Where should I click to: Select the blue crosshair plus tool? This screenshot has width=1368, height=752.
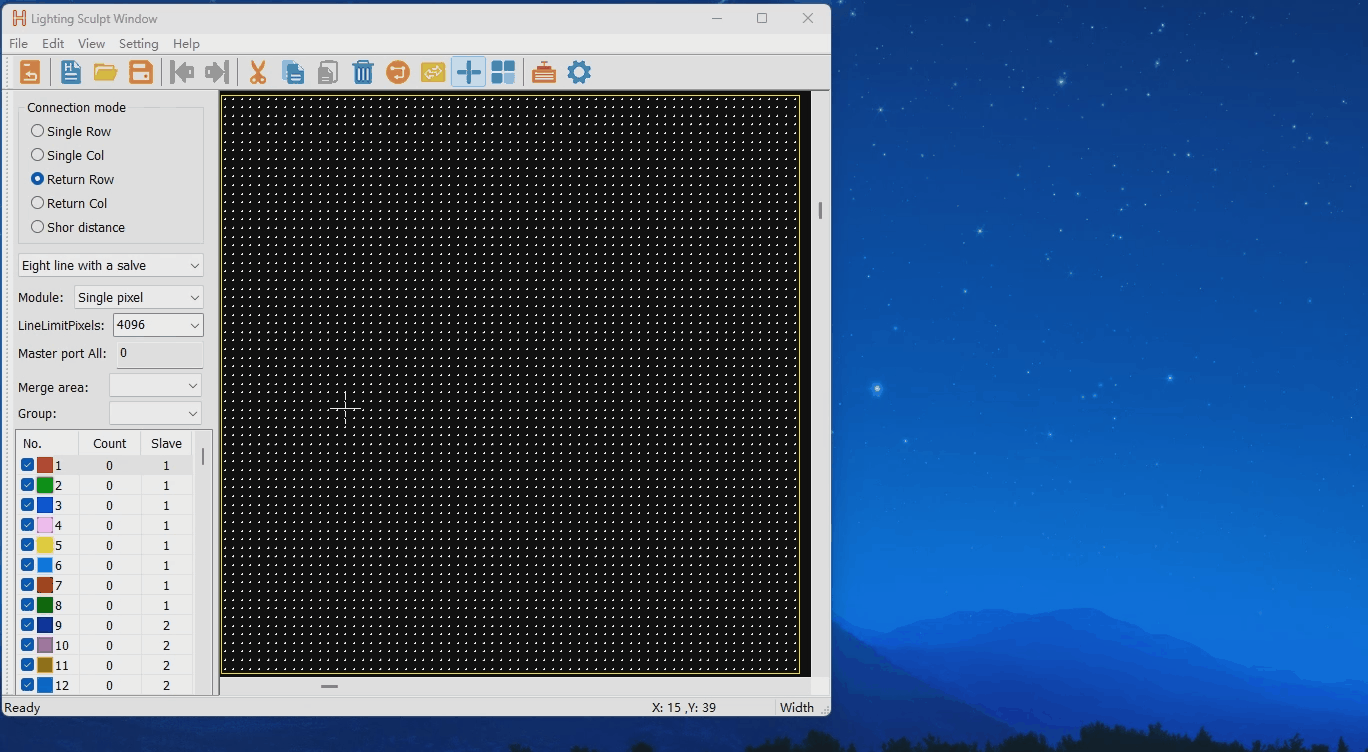[x=468, y=72]
